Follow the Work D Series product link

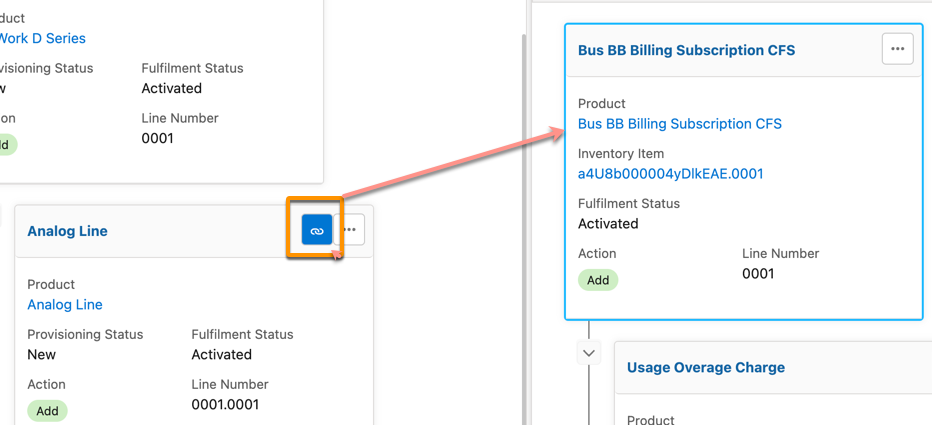click(42, 38)
